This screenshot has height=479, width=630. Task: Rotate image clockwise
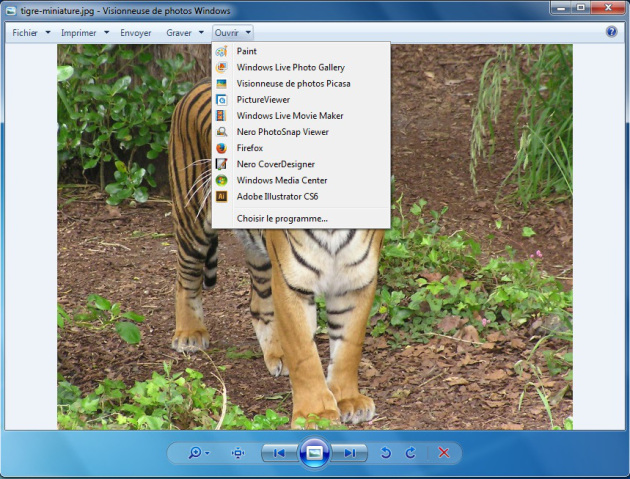tap(411, 453)
